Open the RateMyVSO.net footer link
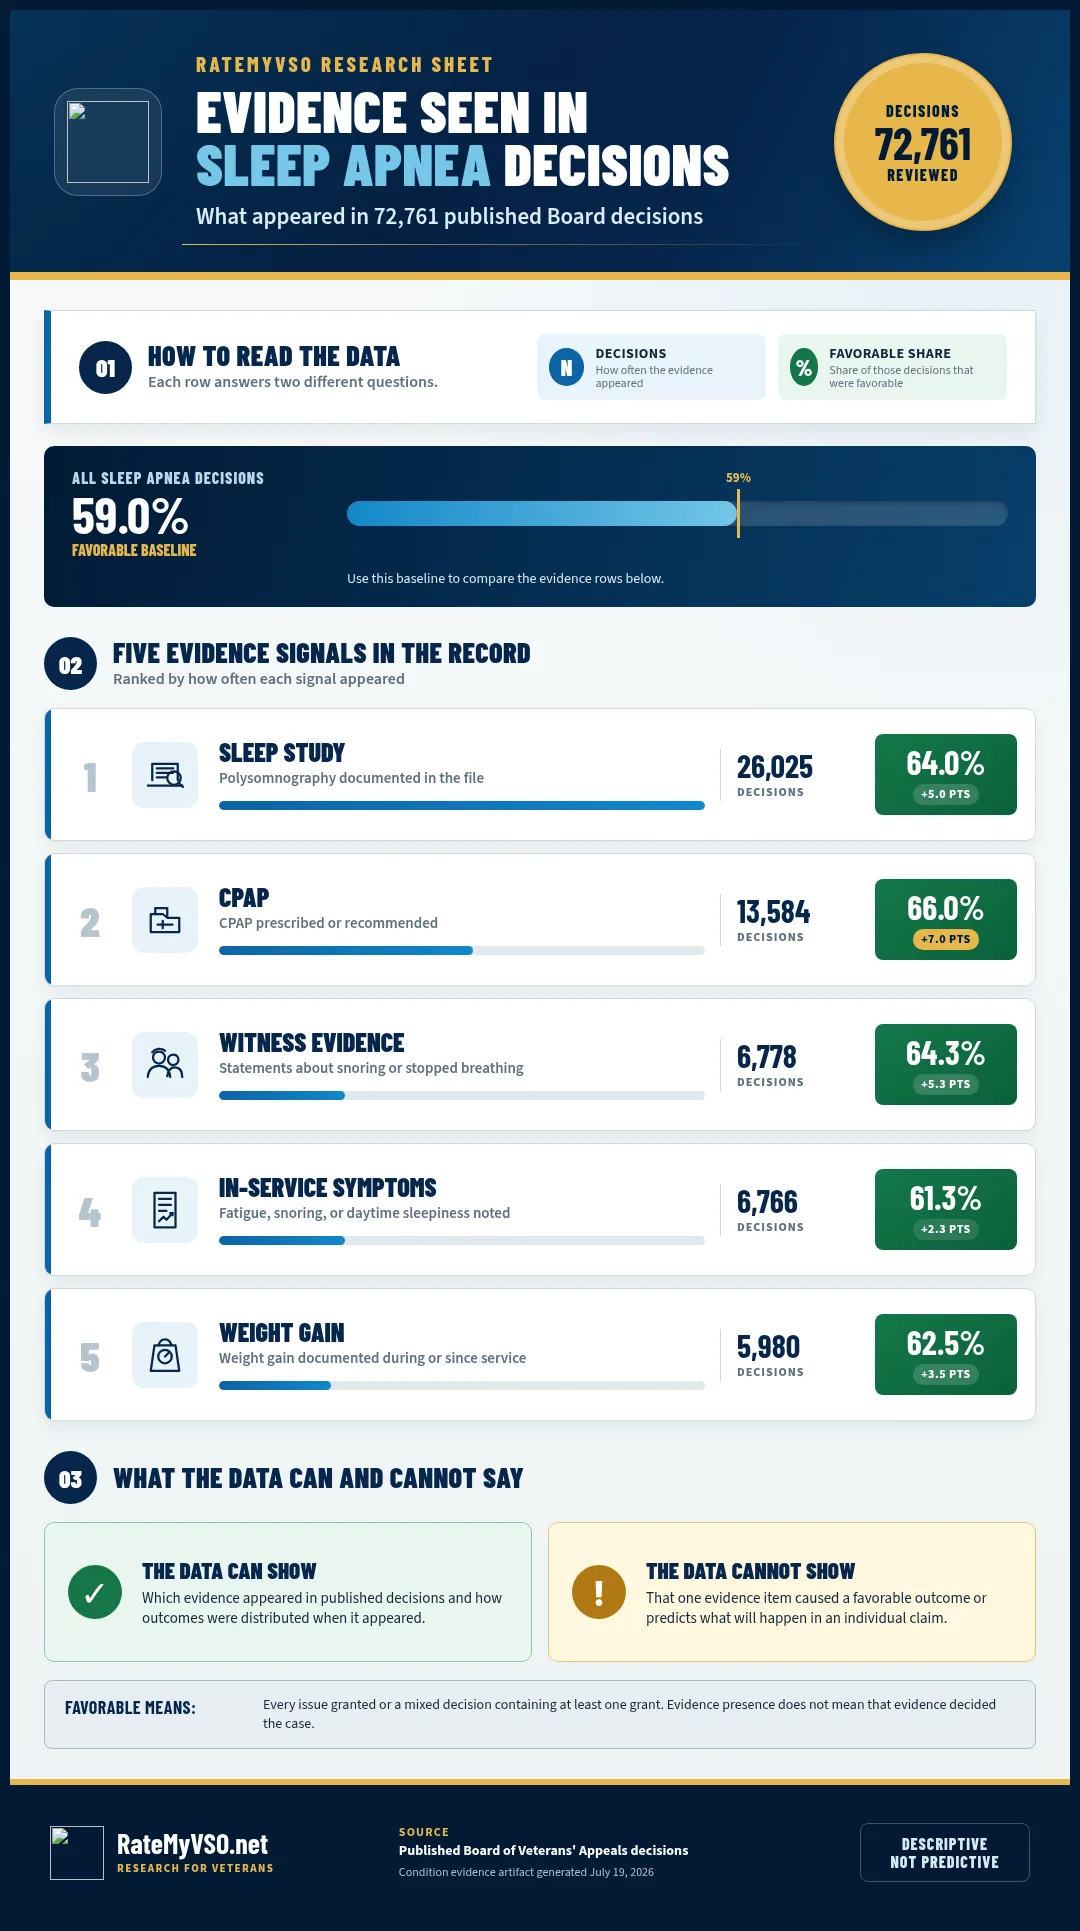The width and height of the screenshot is (1080, 1931). point(192,1844)
